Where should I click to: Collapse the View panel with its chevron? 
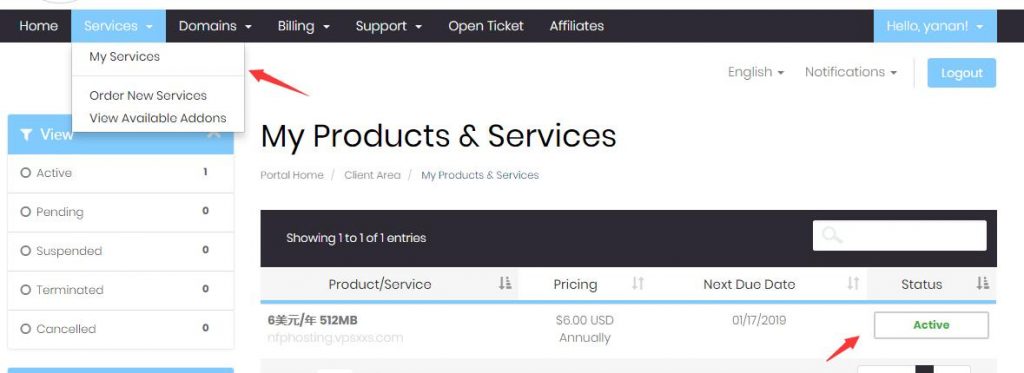click(214, 134)
